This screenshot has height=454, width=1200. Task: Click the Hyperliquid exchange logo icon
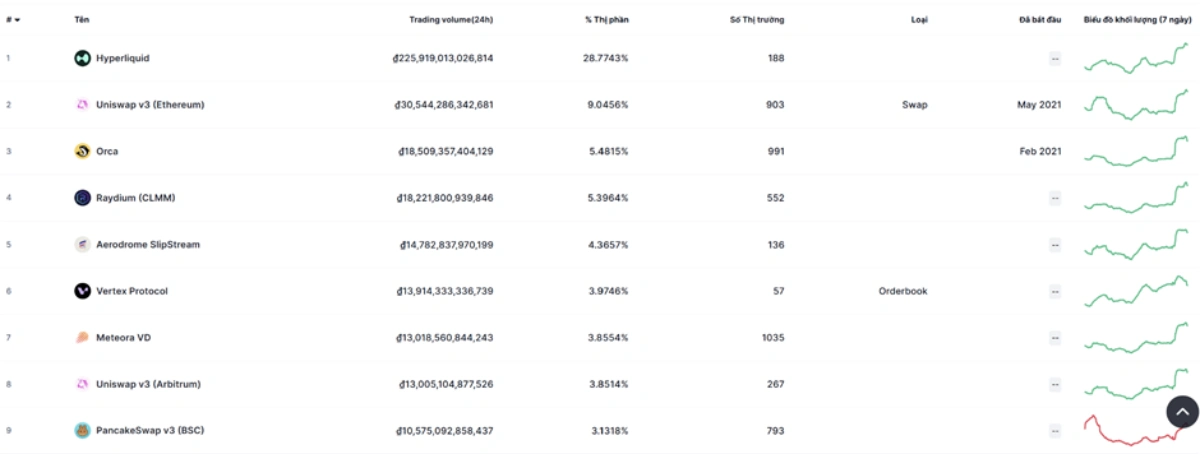coord(82,58)
